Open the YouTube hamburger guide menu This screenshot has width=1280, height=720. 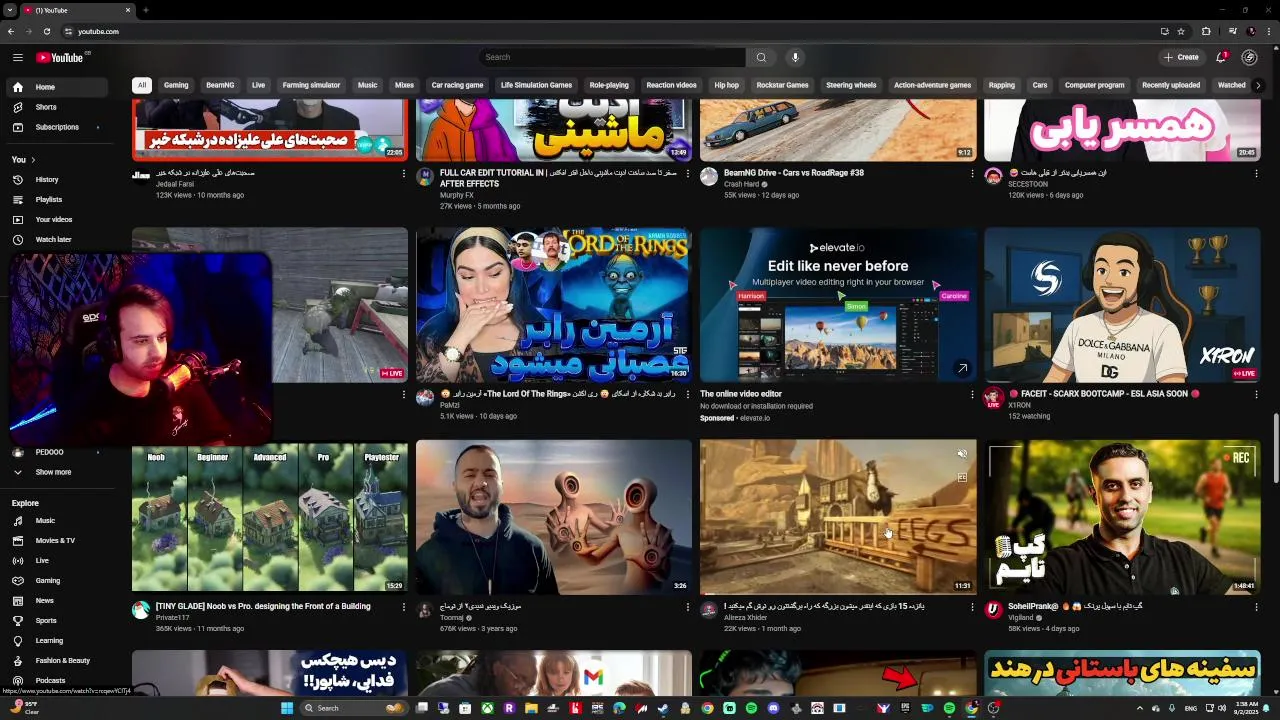pos(17,57)
